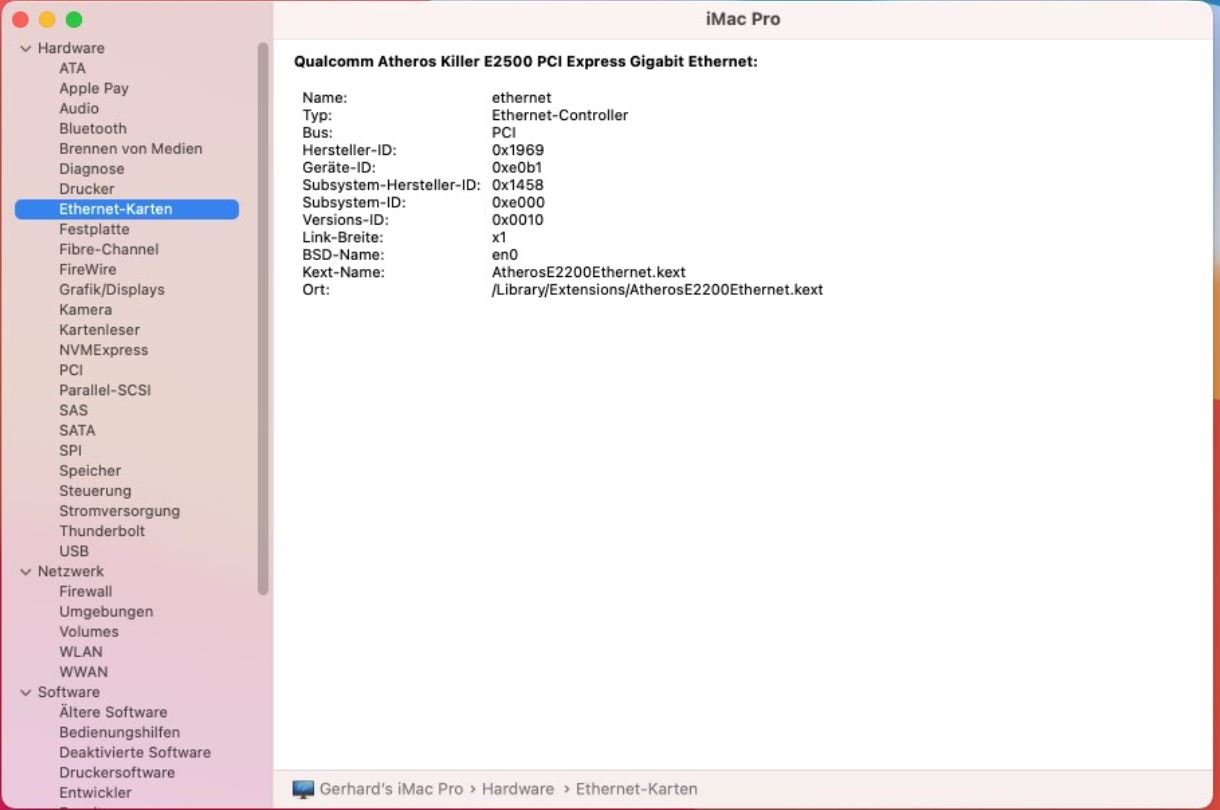Click Kext-Name value AtherosE2200Ethernet.kext

(x=589, y=272)
